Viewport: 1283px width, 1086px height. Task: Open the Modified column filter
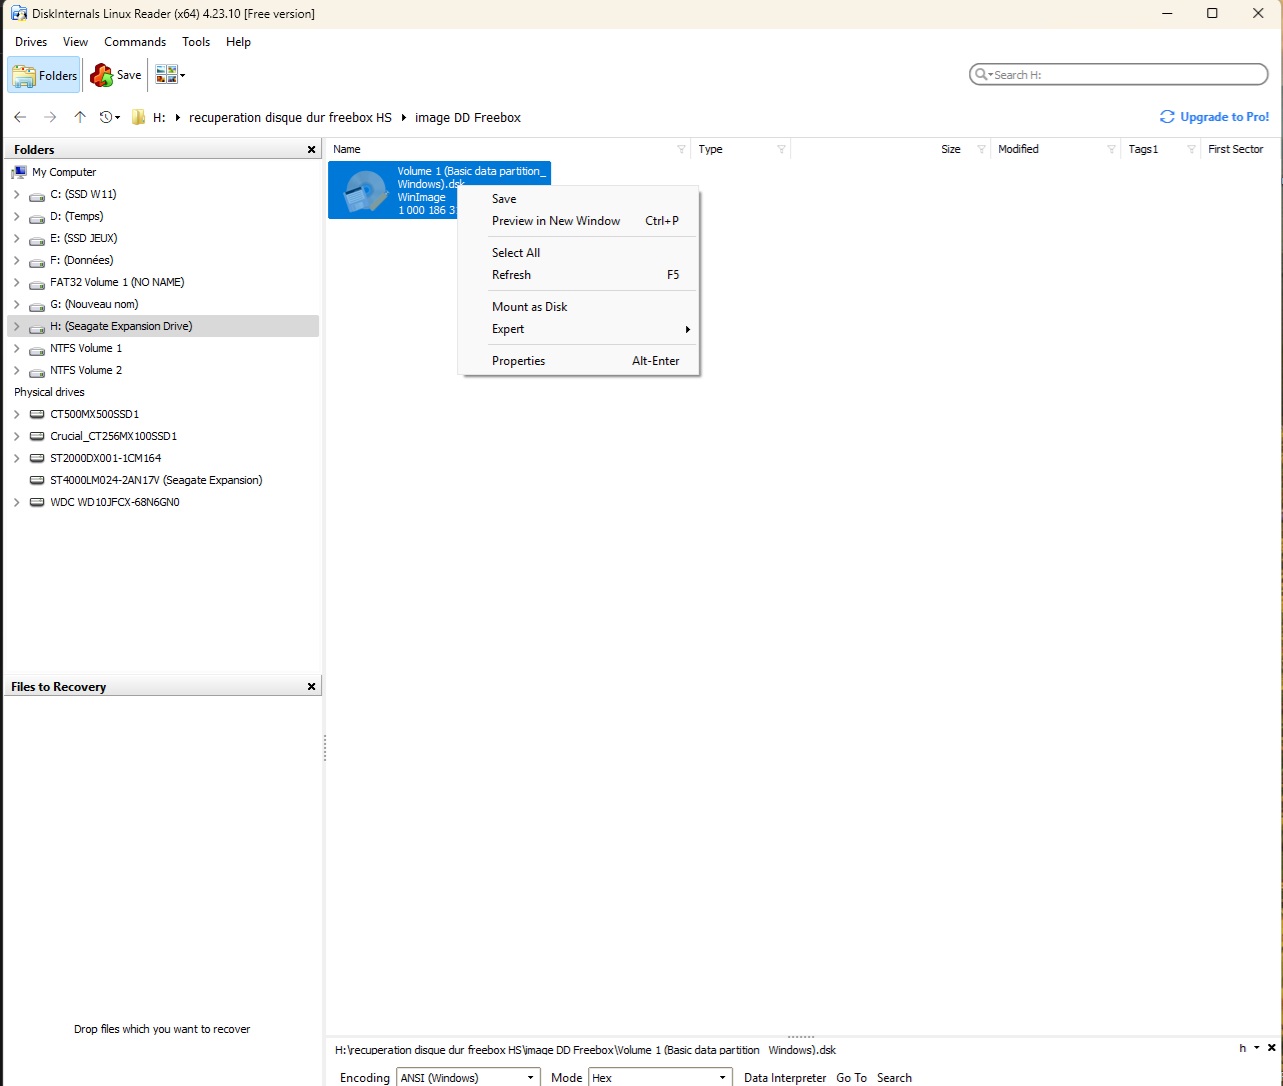tap(1111, 149)
